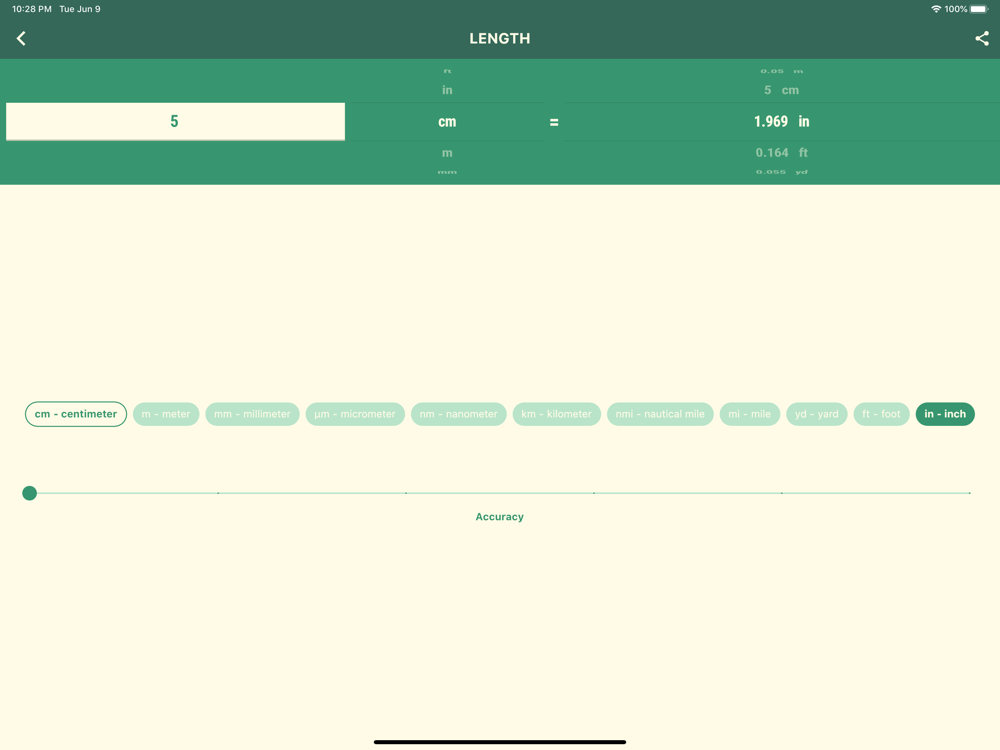Image resolution: width=1000 pixels, height=750 pixels.
Task: Select the cm - centimeter unit chip
Action: (76, 414)
